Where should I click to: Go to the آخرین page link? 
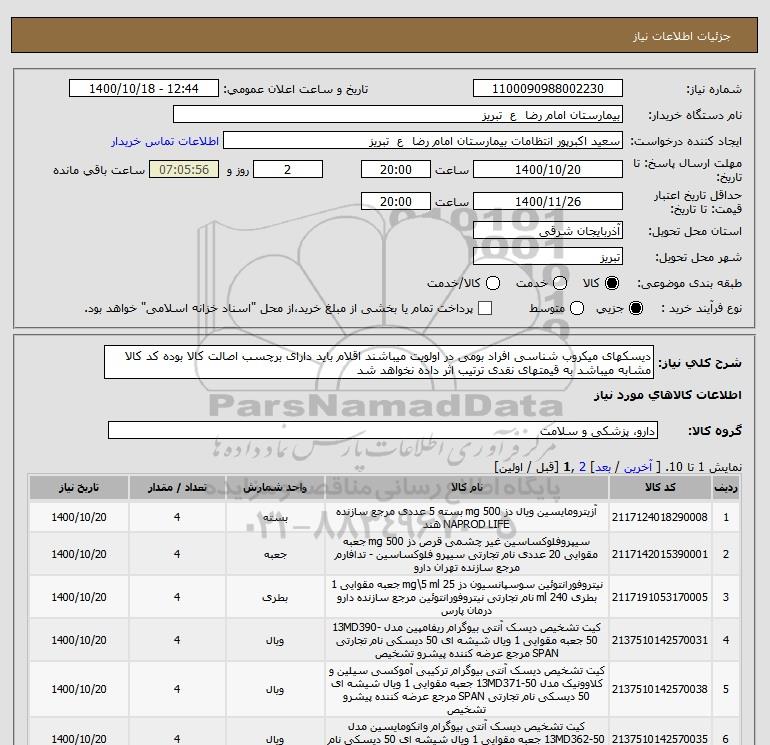[x=637, y=467]
